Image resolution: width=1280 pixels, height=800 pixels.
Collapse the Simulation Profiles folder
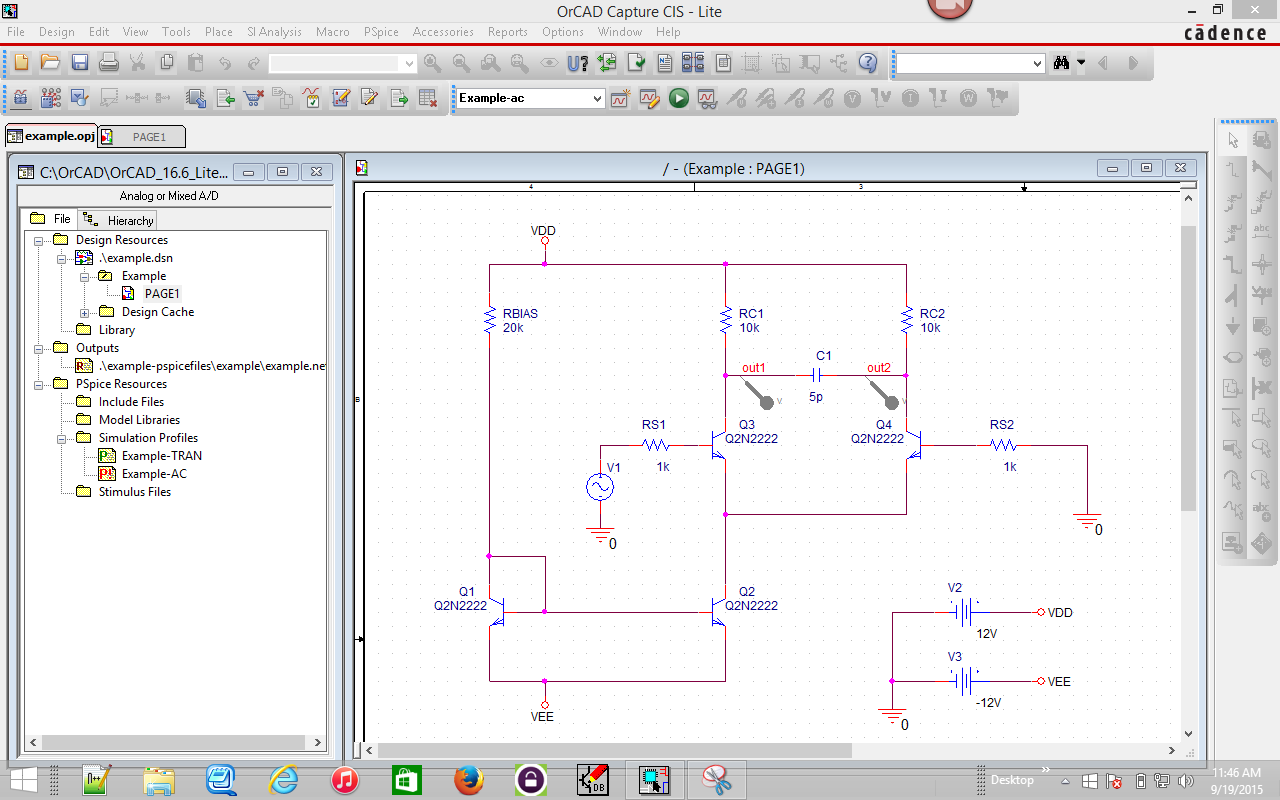[x=62, y=438]
